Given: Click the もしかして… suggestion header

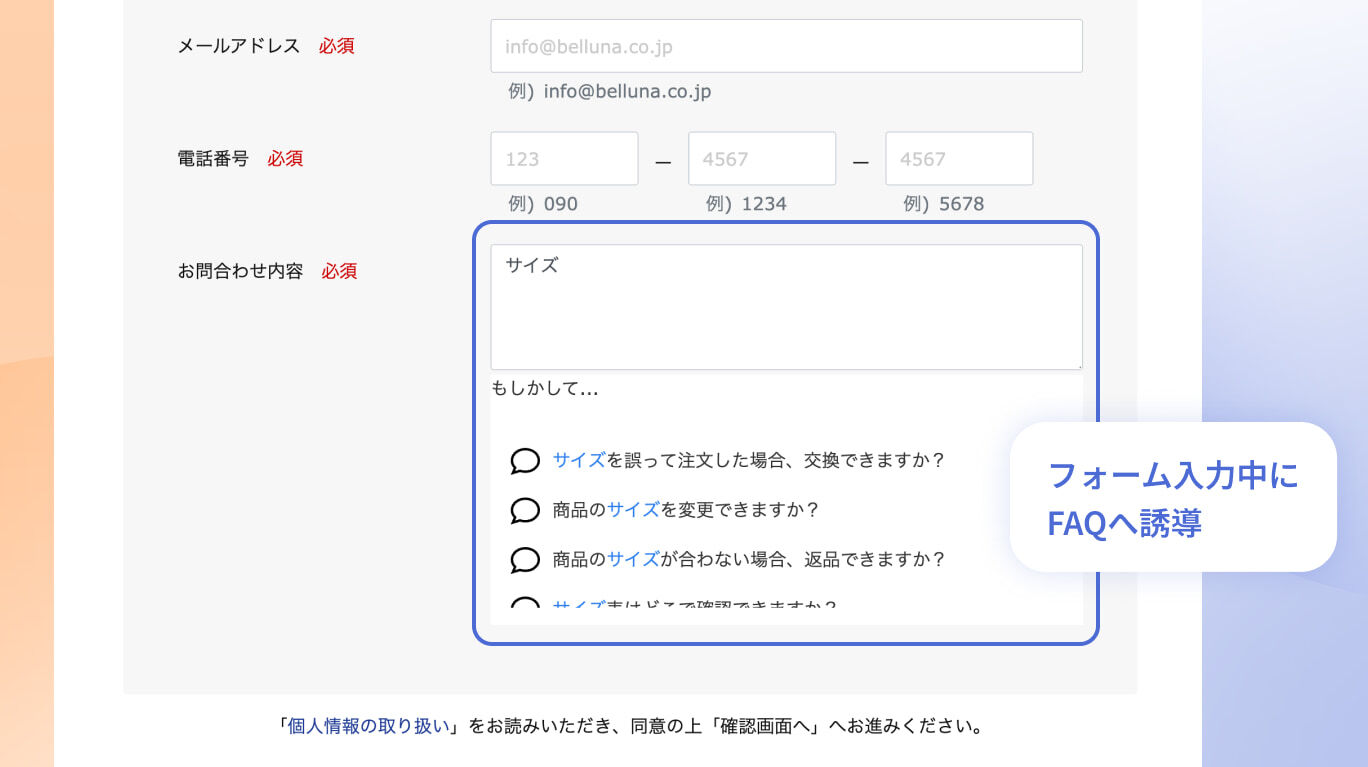Looking at the screenshot, I should pyautogui.click(x=544, y=389).
